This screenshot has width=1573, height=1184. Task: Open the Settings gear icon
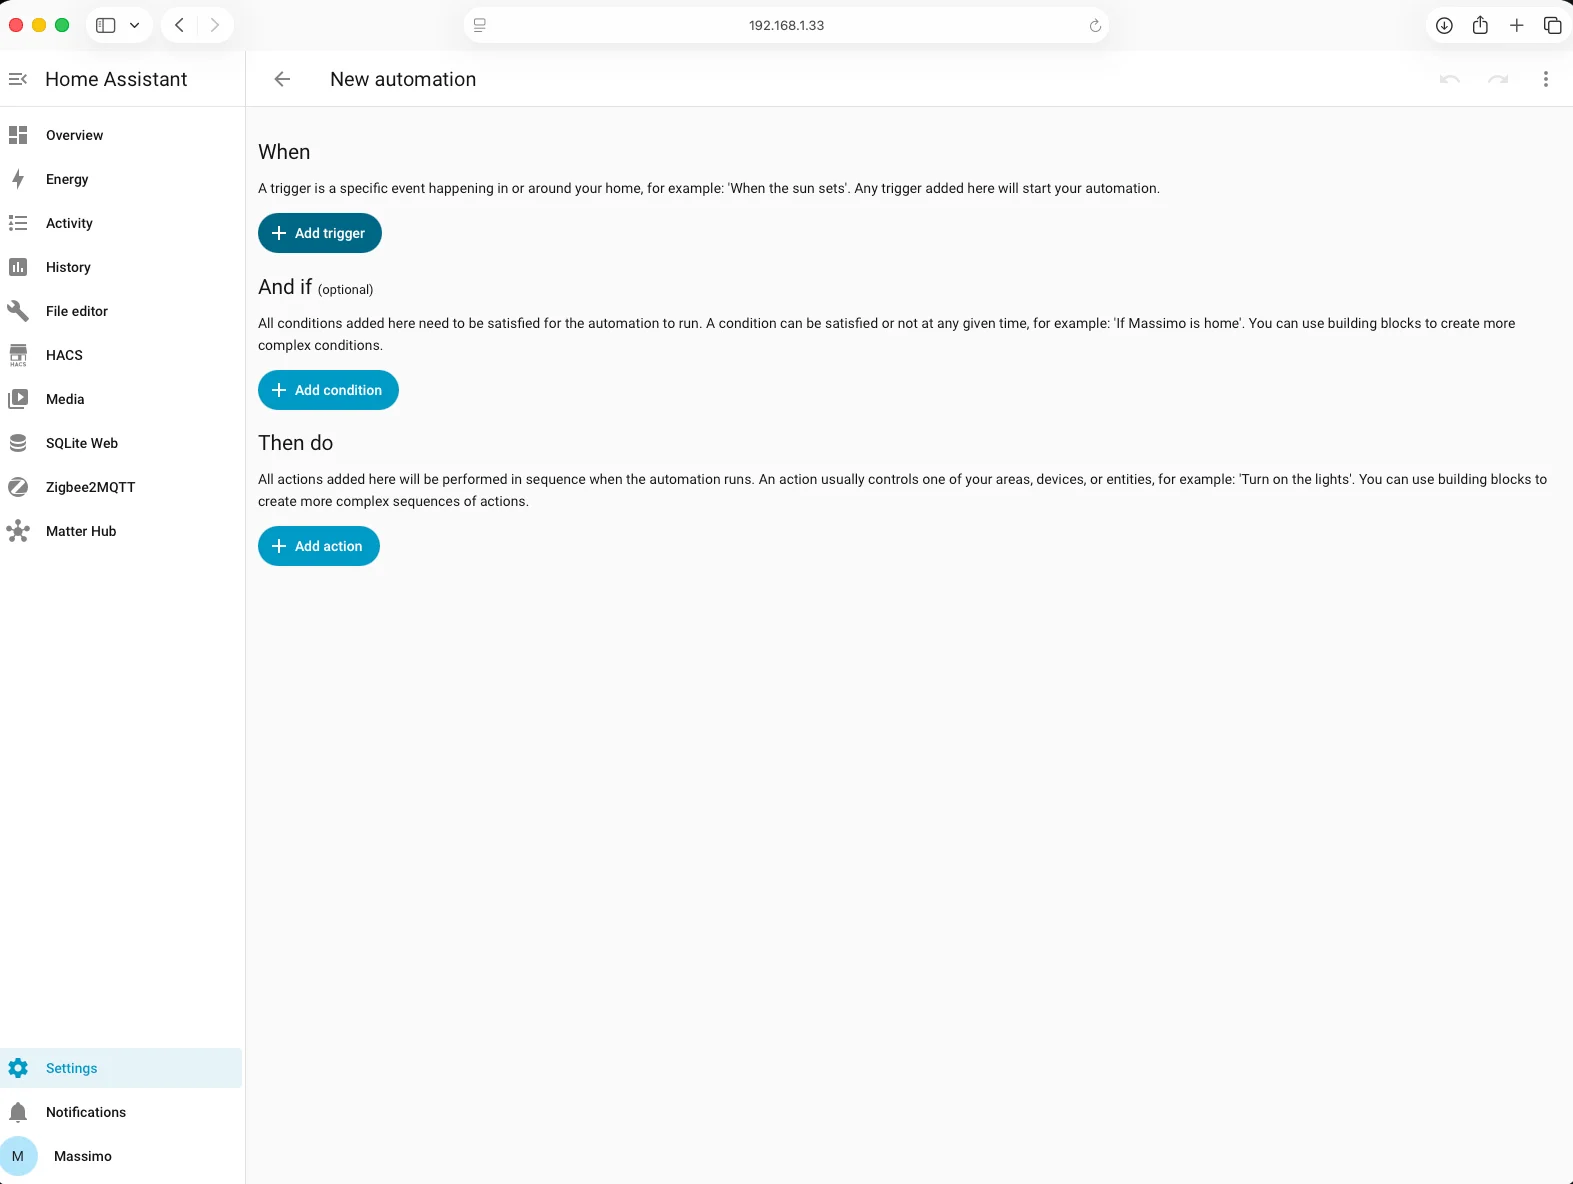pos(18,1068)
